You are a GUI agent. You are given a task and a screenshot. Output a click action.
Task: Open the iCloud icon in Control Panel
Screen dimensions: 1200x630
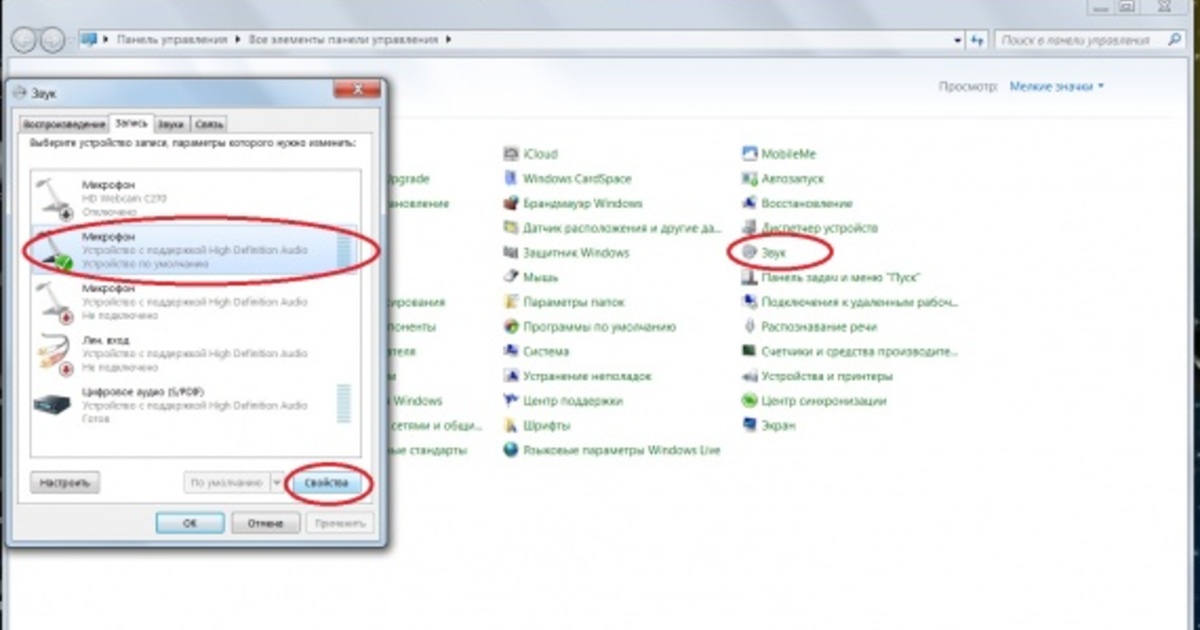(x=511, y=155)
